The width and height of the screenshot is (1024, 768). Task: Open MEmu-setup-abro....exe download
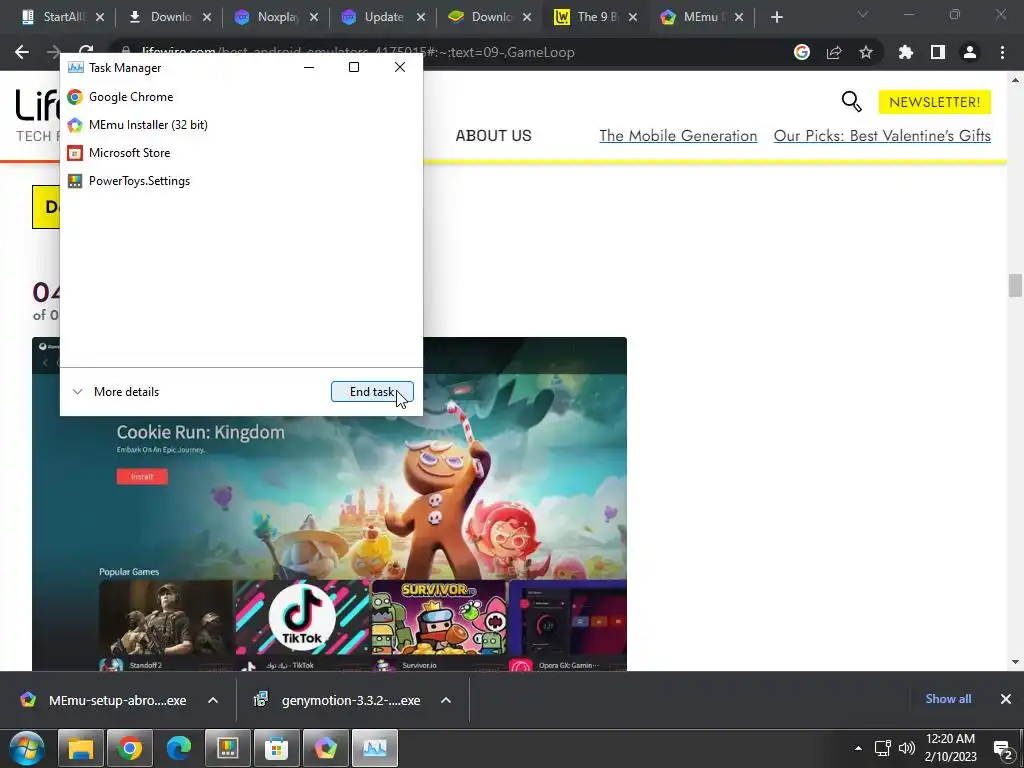(x=104, y=700)
